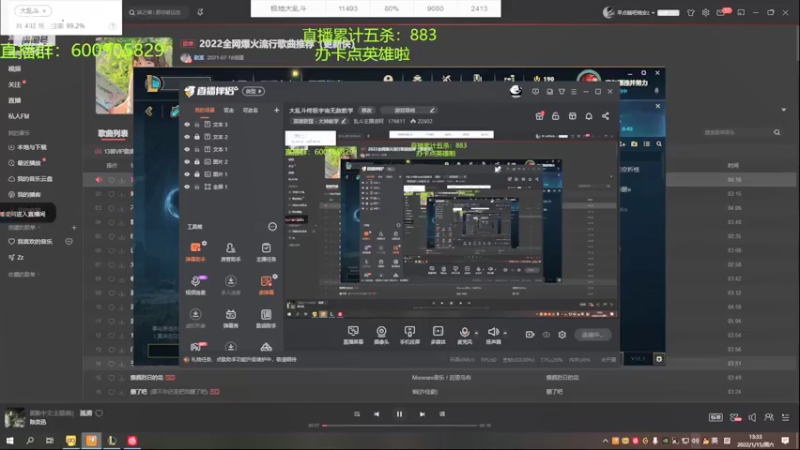Open 视频 in music player sidebar
The image size is (800, 450).
coord(14,68)
